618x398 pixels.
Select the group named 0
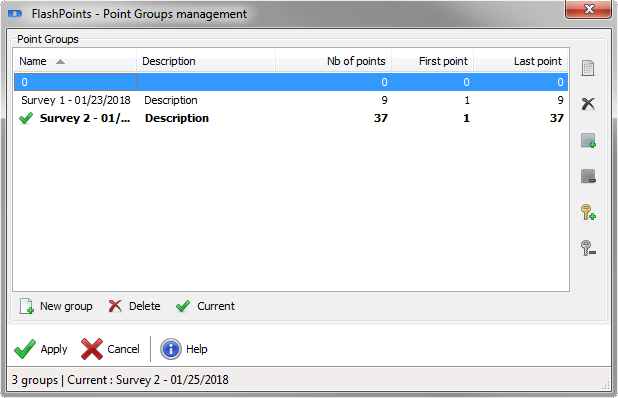click(x=291, y=82)
